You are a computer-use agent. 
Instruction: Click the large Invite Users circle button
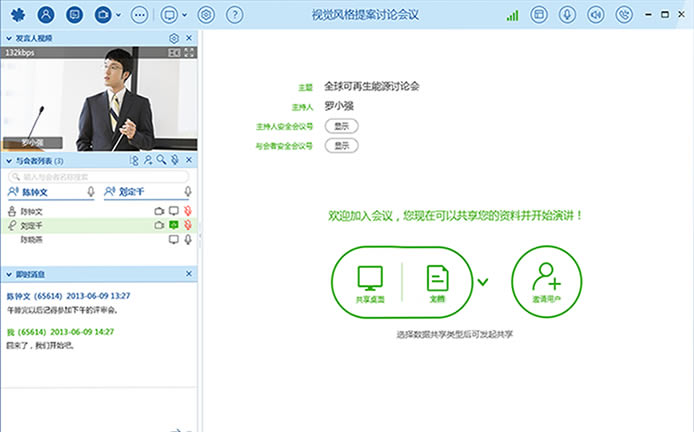click(x=547, y=281)
